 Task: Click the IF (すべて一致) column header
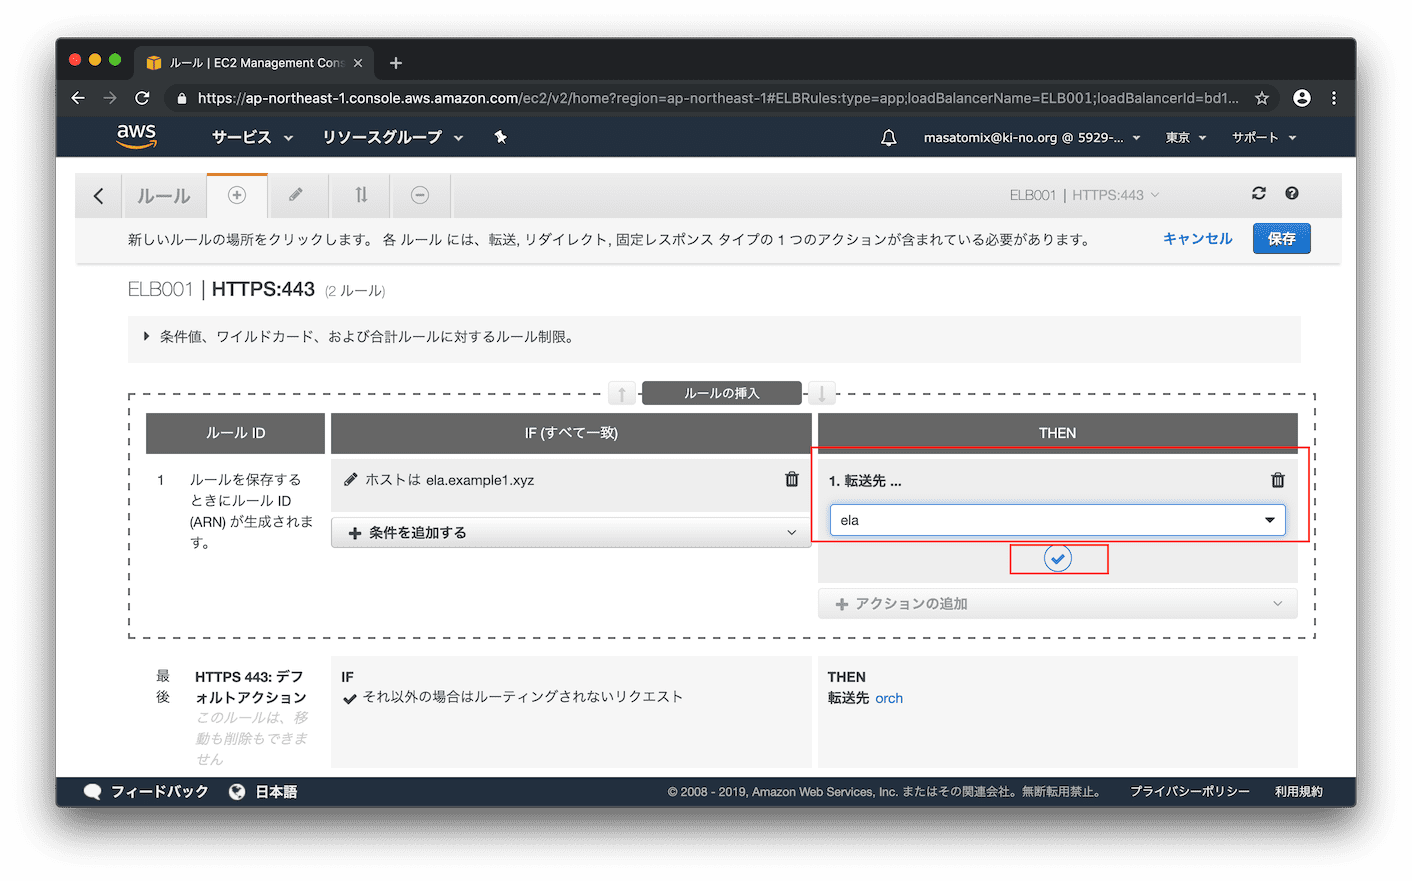[571, 433]
